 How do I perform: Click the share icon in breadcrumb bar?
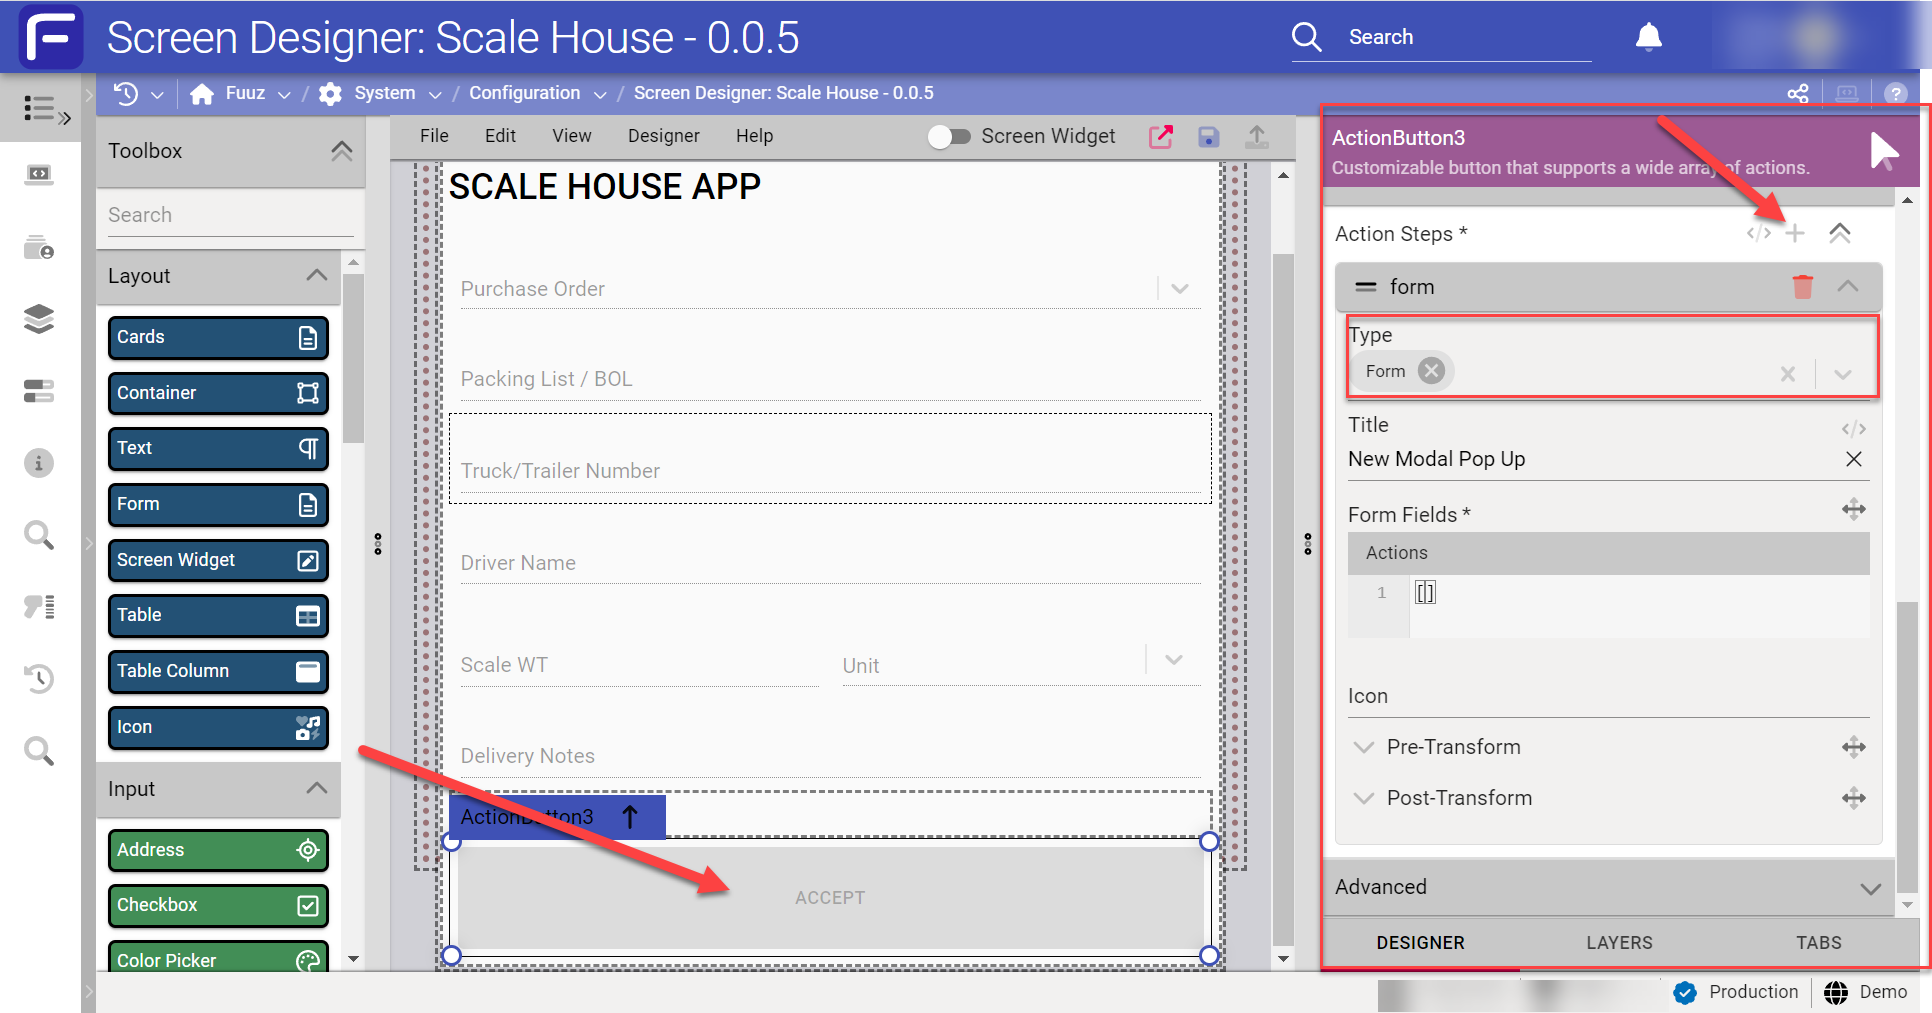[x=1798, y=93]
